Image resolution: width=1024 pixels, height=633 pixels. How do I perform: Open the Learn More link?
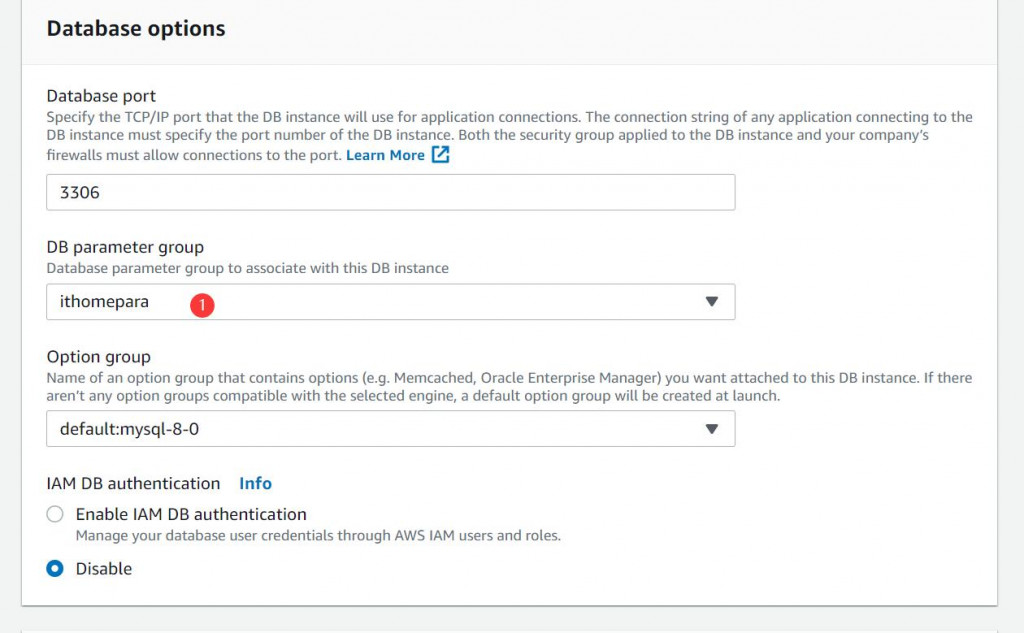385,155
